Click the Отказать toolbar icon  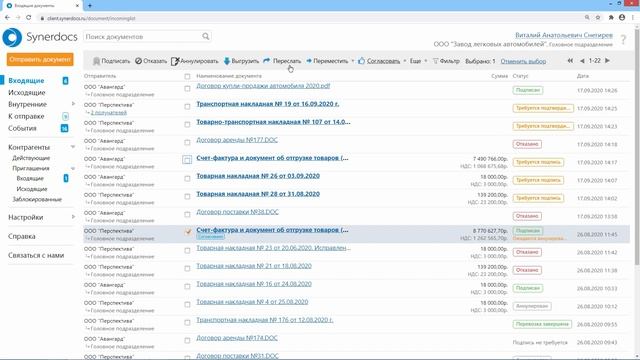pos(138,61)
